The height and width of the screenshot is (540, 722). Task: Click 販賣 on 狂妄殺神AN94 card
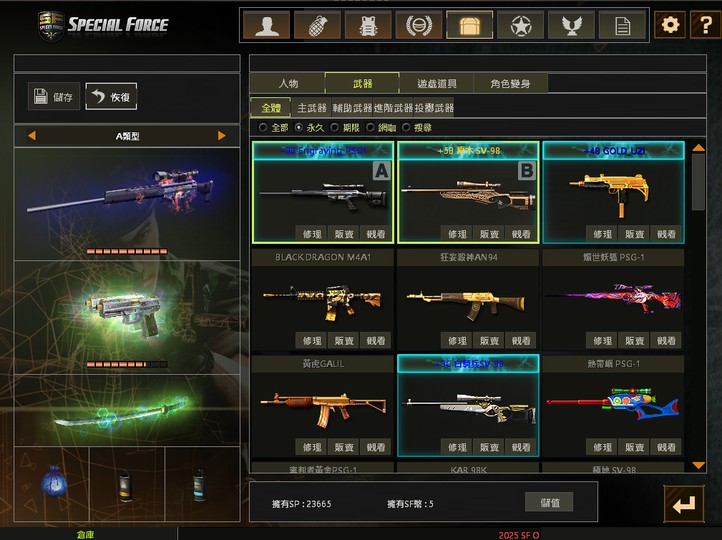[x=489, y=340]
